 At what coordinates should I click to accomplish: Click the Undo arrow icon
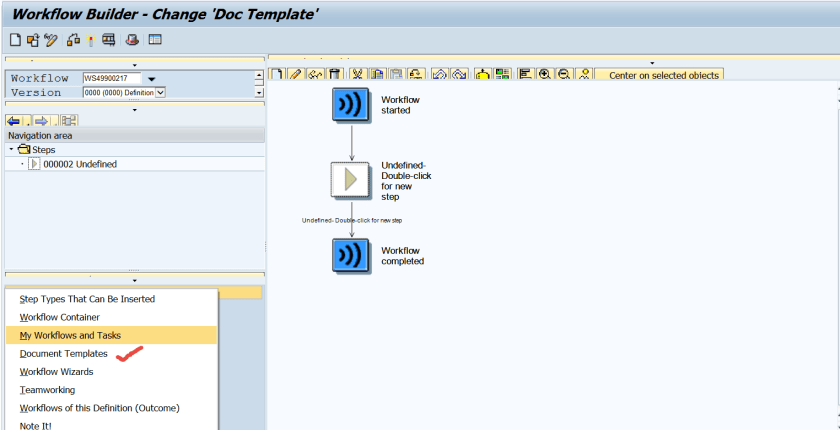439,74
